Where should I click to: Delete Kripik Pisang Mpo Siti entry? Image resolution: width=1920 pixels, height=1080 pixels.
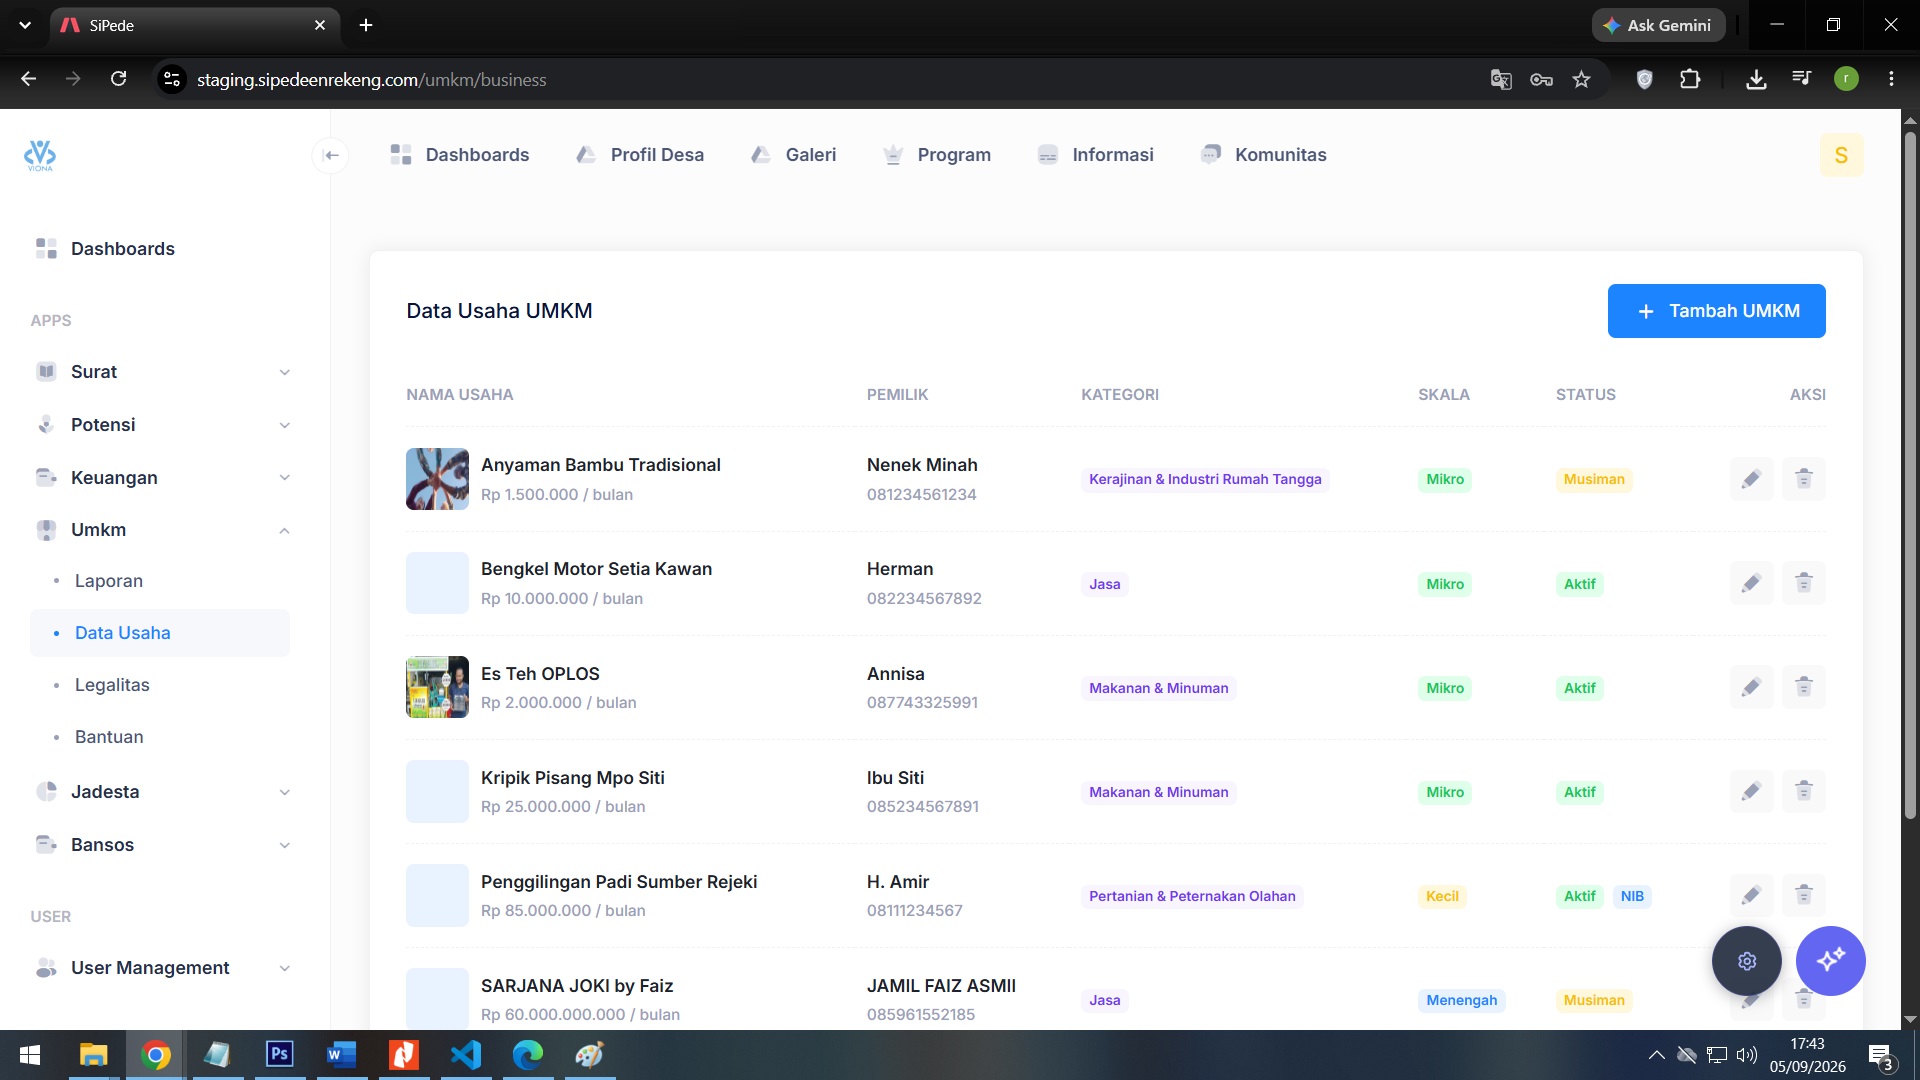coord(1803,791)
